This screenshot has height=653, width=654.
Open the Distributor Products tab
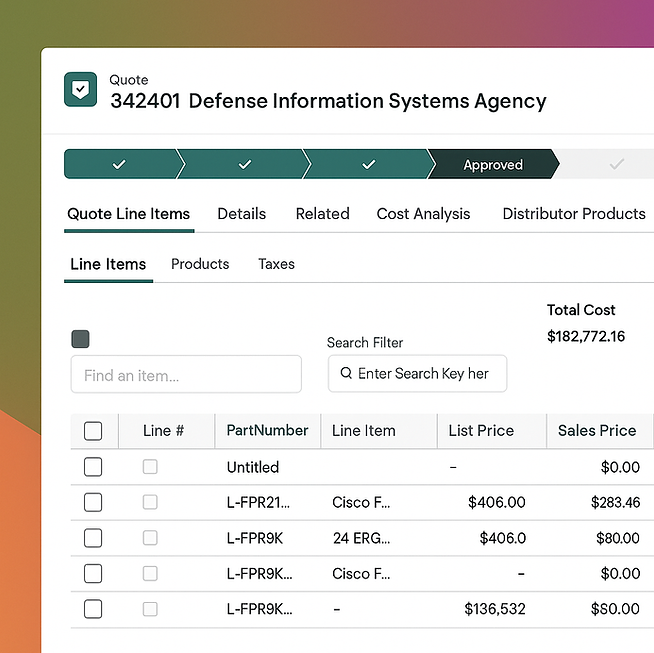point(574,214)
